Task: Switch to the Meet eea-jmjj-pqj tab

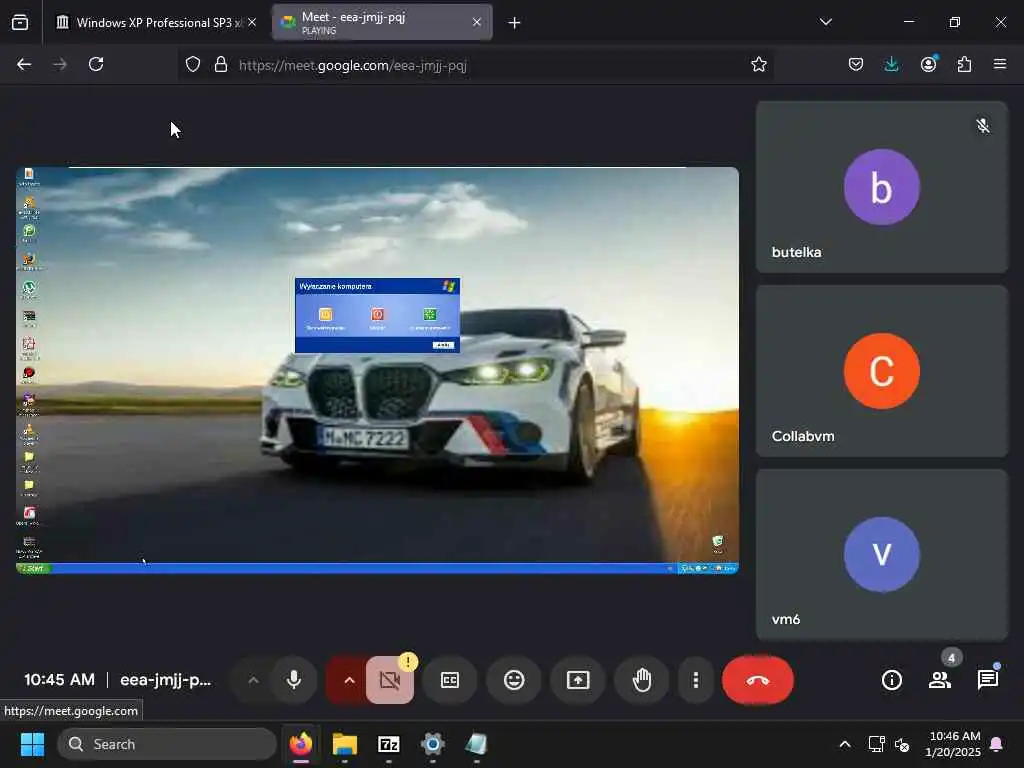Action: [x=382, y=22]
